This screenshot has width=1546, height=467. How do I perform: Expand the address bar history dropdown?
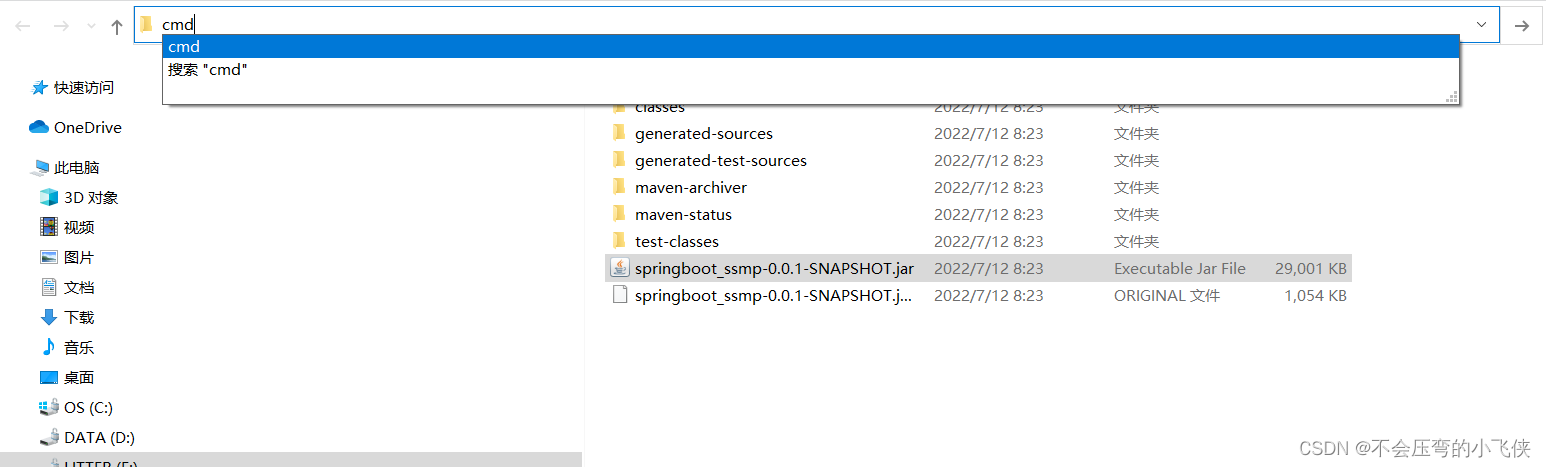click(1481, 25)
